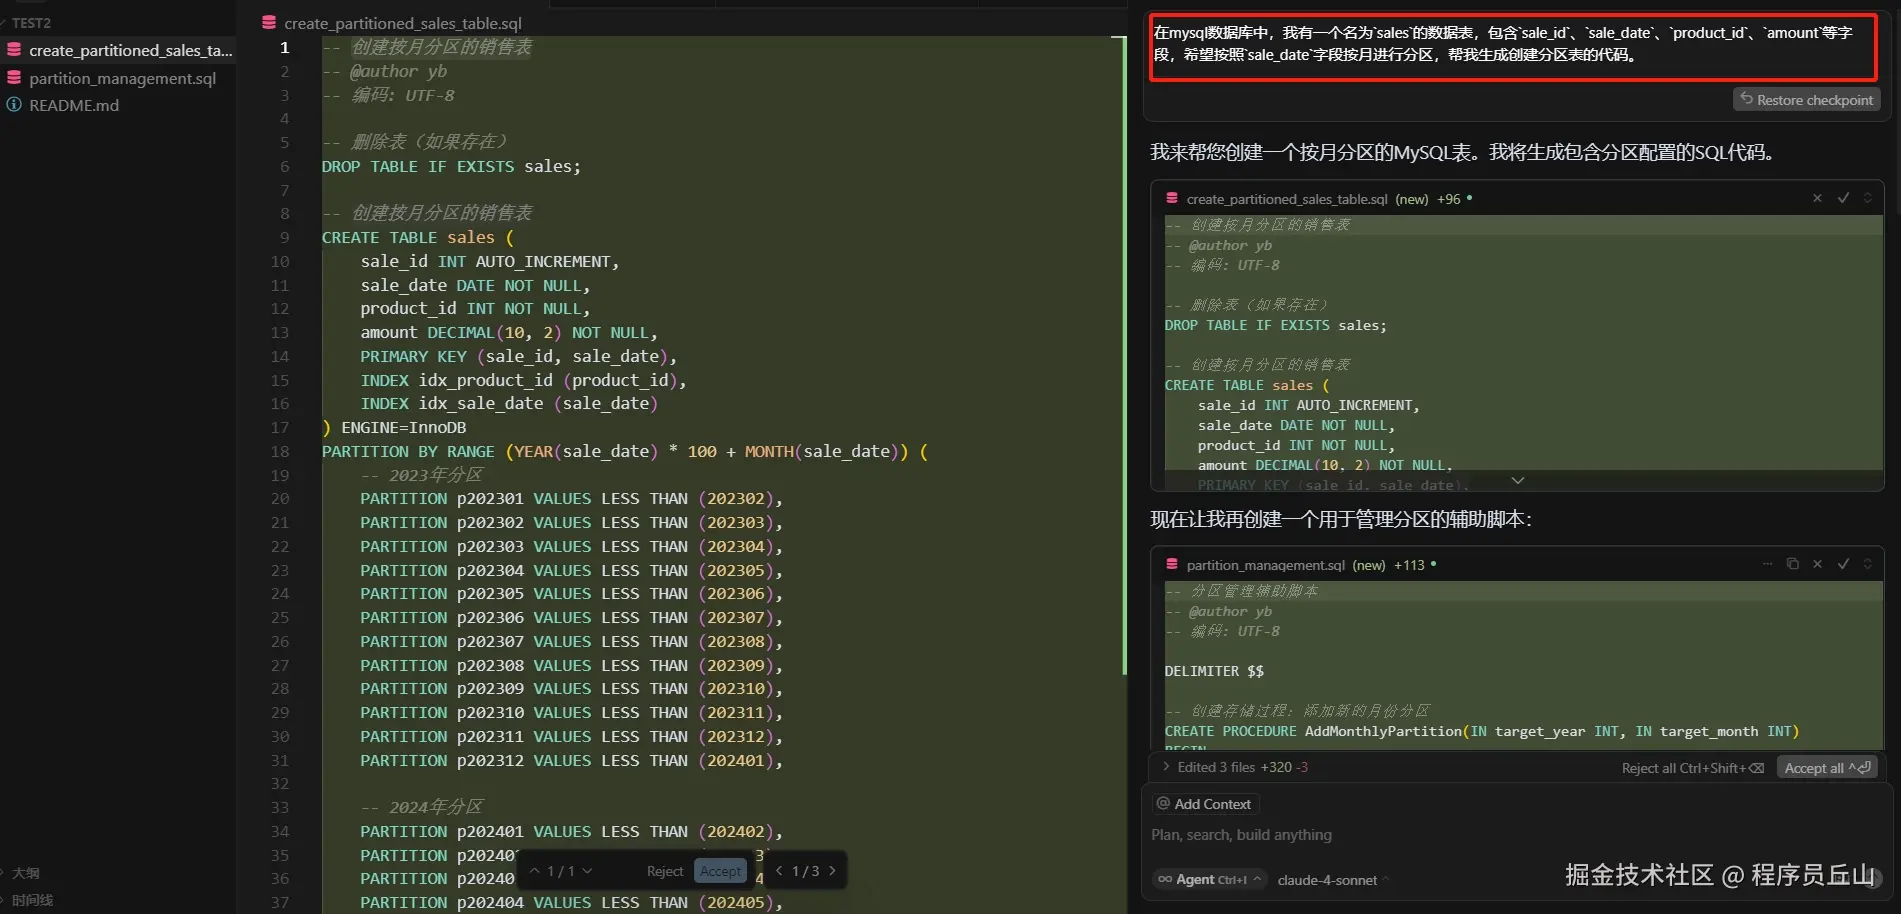Click the CREATE PROCEDURE AddMonthlyPartition line in chat
This screenshot has width=1901, height=914.
[1482, 731]
